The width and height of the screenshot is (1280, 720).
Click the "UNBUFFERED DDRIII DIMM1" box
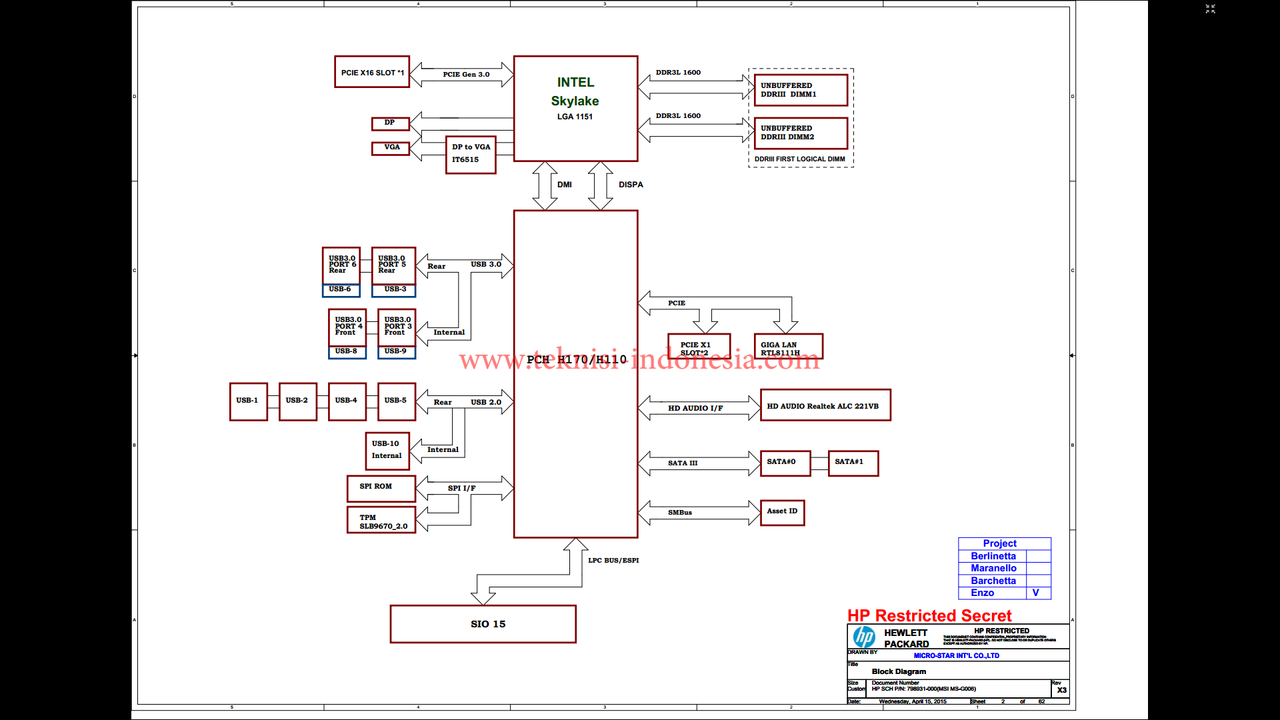[x=800, y=90]
